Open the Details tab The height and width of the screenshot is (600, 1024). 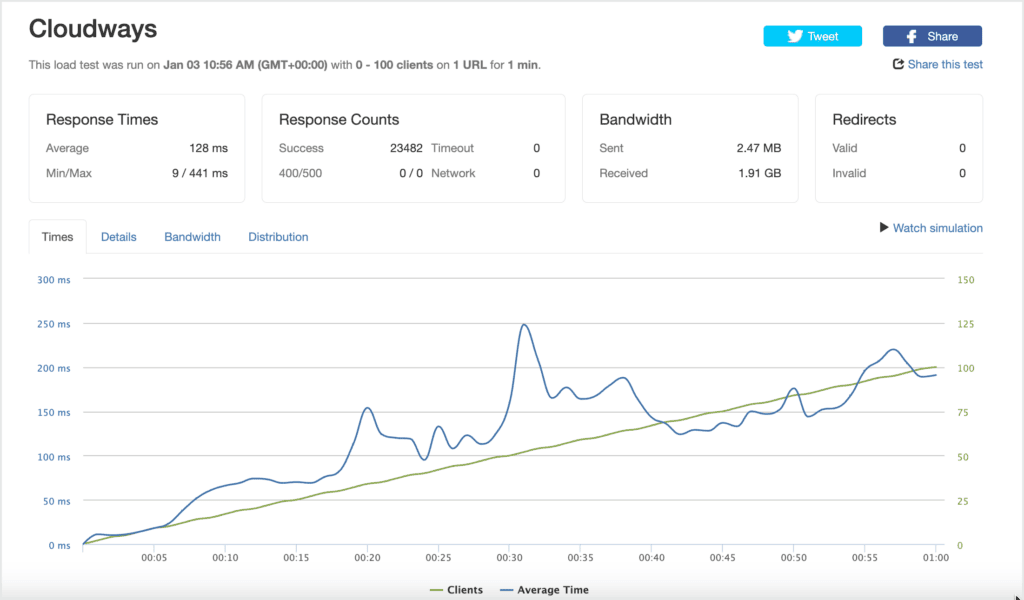click(118, 237)
